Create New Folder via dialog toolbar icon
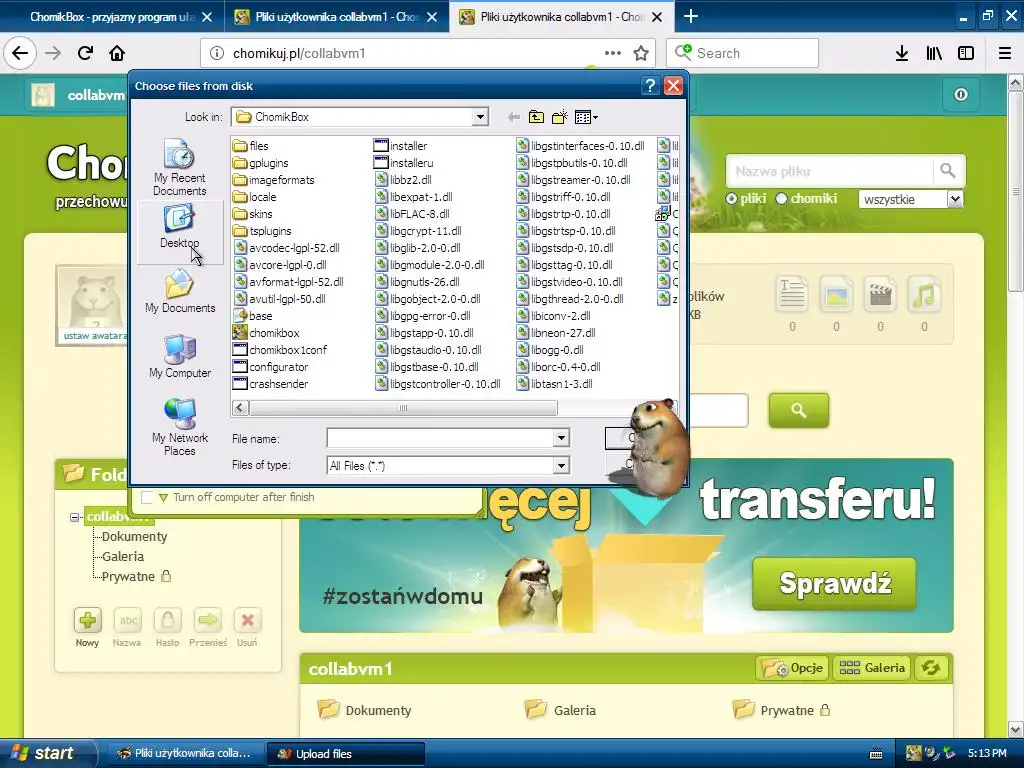The height and width of the screenshot is (768, 1024). tap(560, 117)
